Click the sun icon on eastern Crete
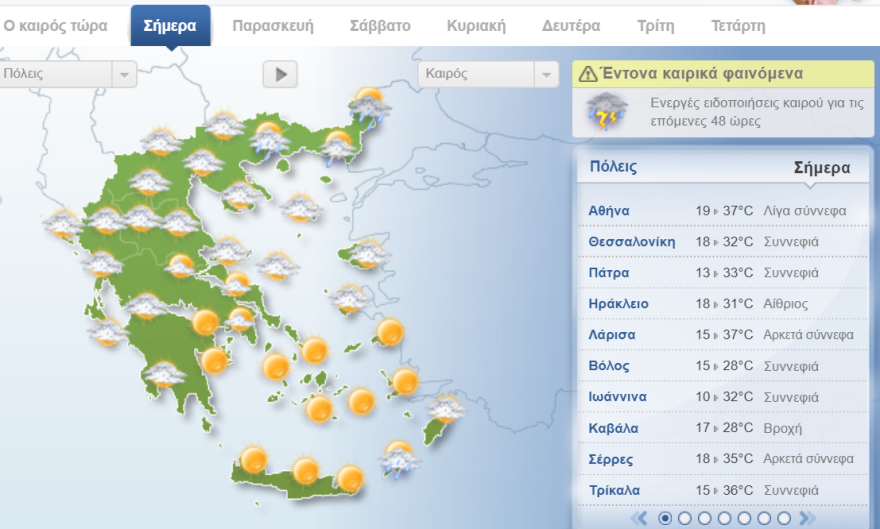 350,478
